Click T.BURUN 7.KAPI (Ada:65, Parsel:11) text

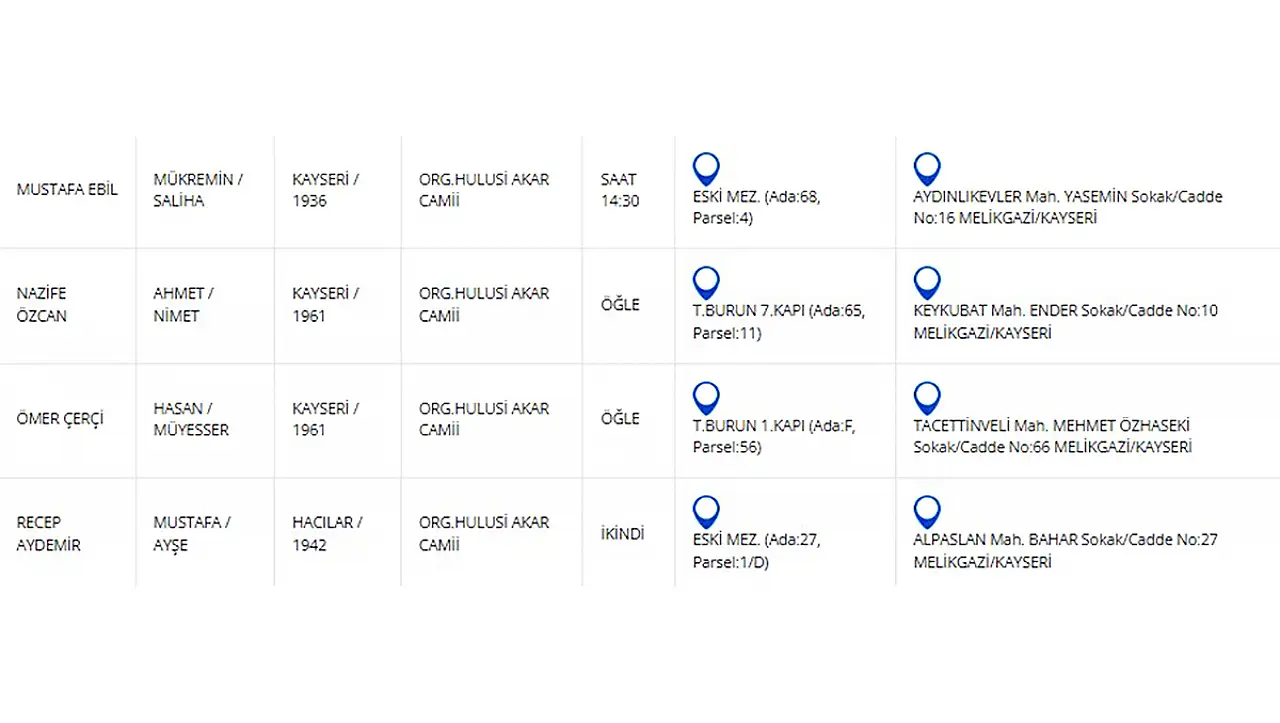point(779,322)
